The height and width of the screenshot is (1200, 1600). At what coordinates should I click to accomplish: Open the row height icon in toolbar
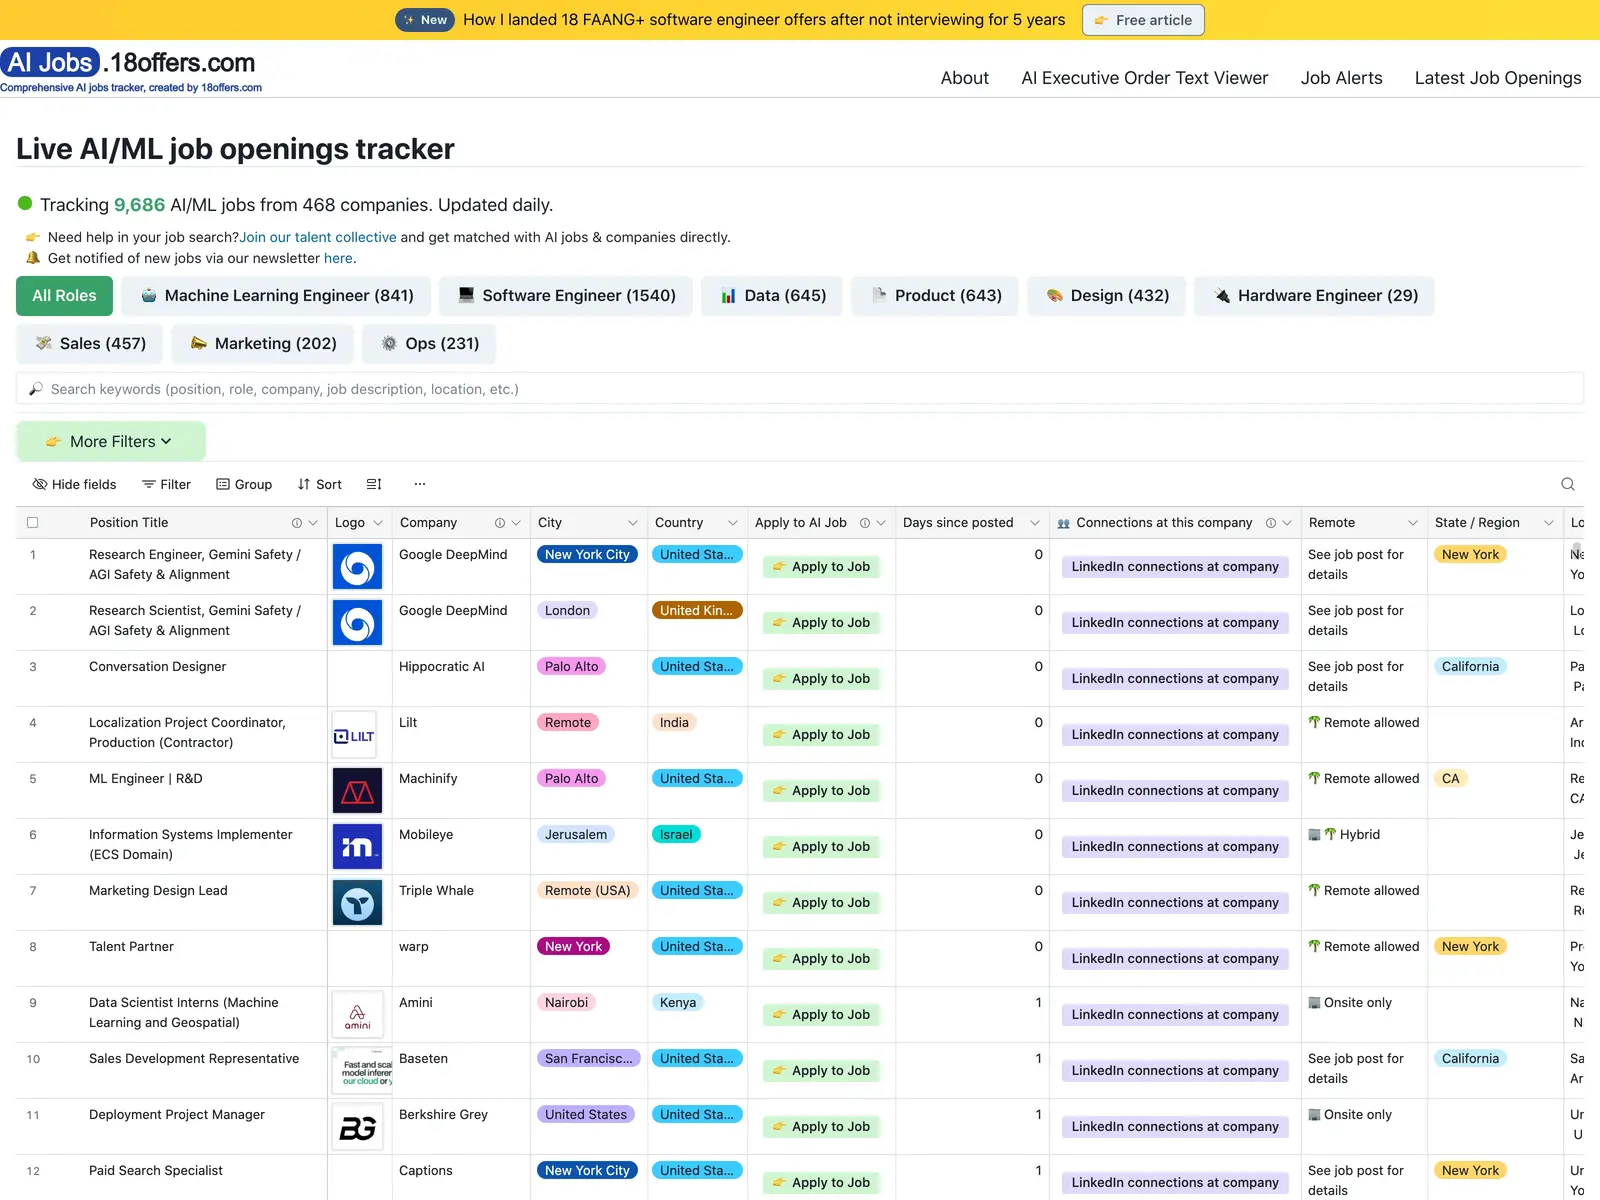(x=374, y=484)
